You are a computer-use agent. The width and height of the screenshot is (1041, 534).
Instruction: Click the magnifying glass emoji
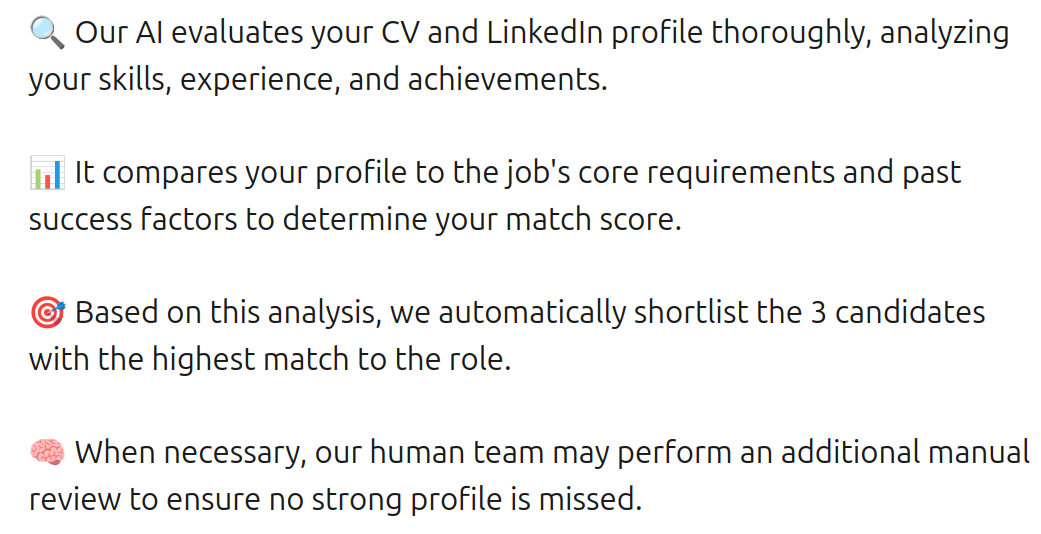coord(47,33)
